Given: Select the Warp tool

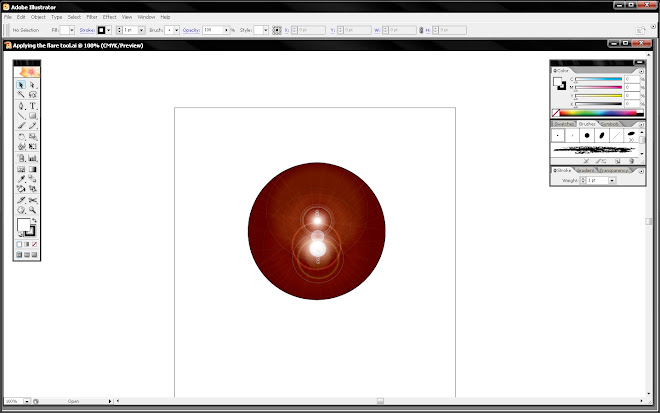Looking at the screenshot, I should tap(21, 147).
